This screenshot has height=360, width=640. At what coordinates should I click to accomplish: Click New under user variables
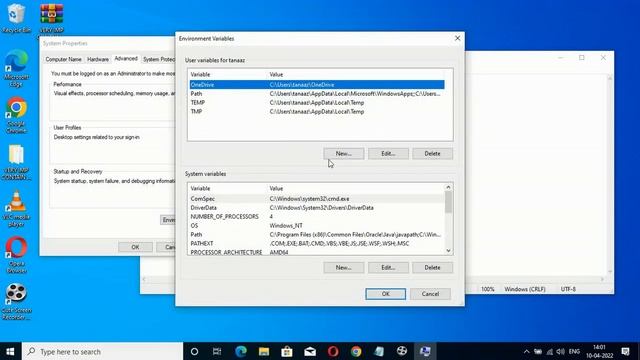[x=344, y=153]
